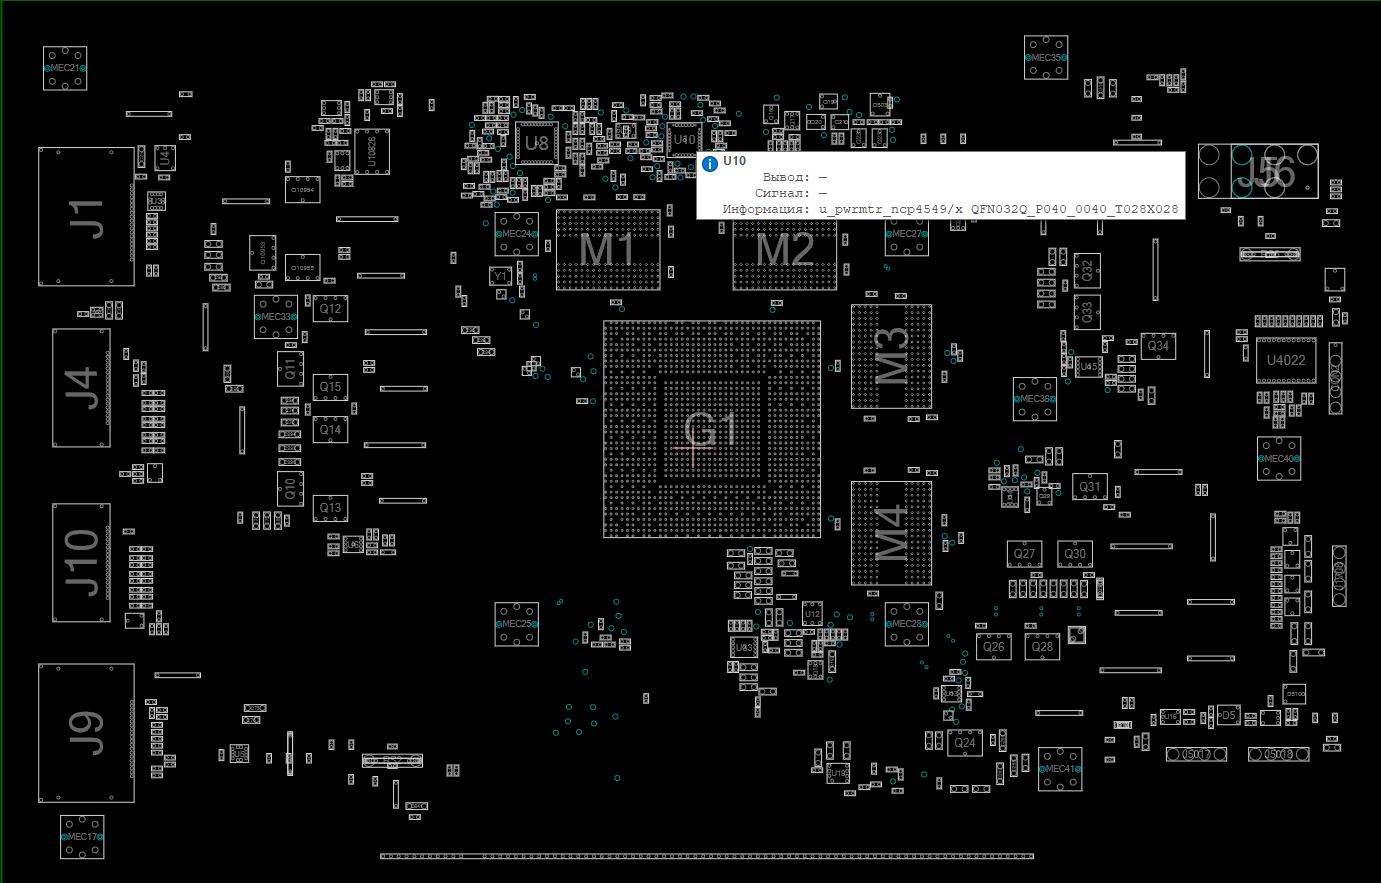Image resolution: width=1381 pixels, height=883 pixels.
Task: Click the J9 connector
Action: (x=86, y=732)
